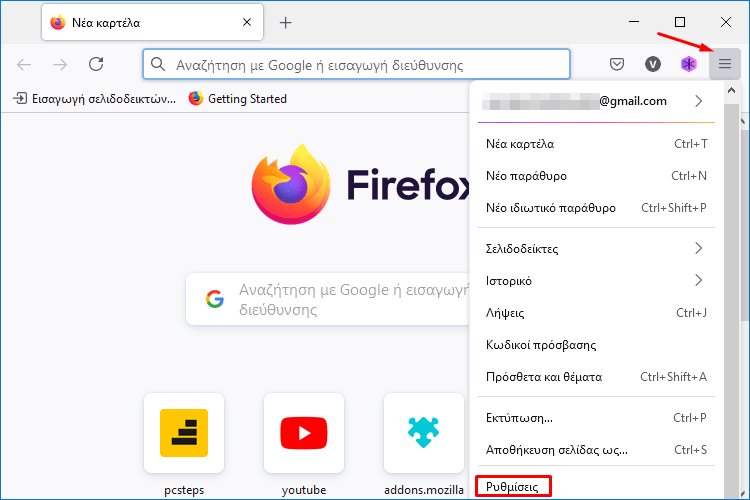The width and height of the screenshot is (750, 500).
Task: Go back one page
Action: coord(24,64)
